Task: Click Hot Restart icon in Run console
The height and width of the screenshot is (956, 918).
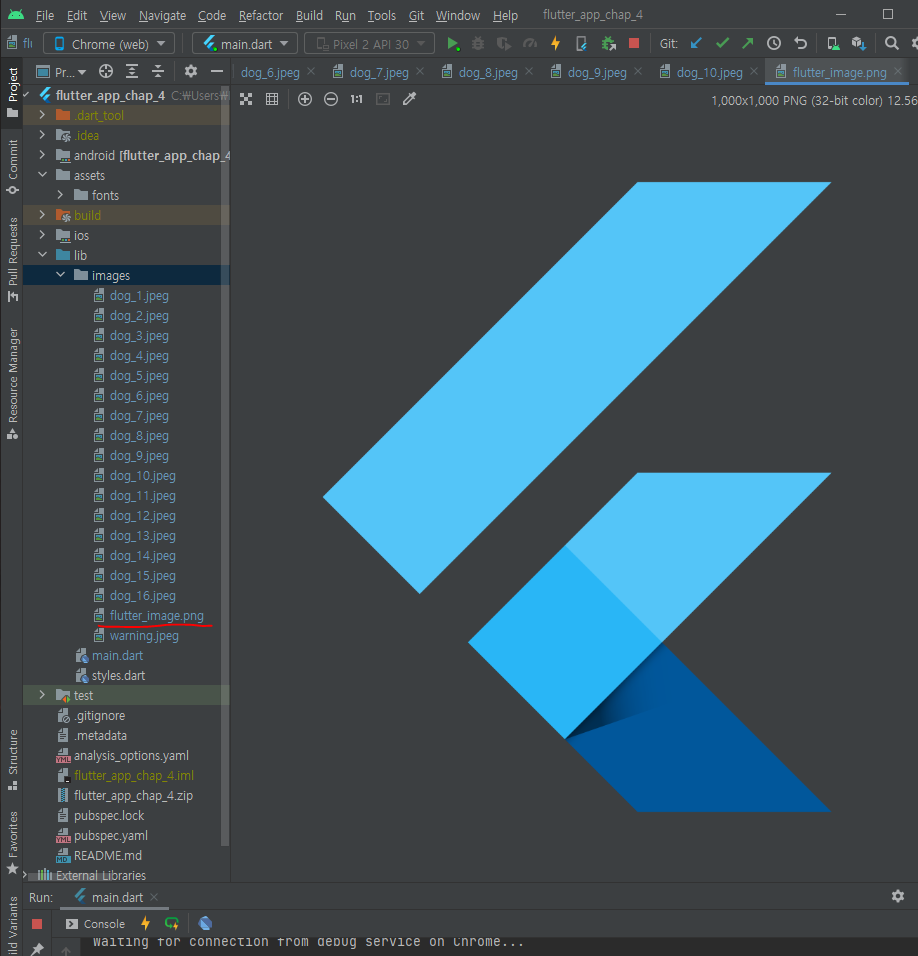Action: 171,923
